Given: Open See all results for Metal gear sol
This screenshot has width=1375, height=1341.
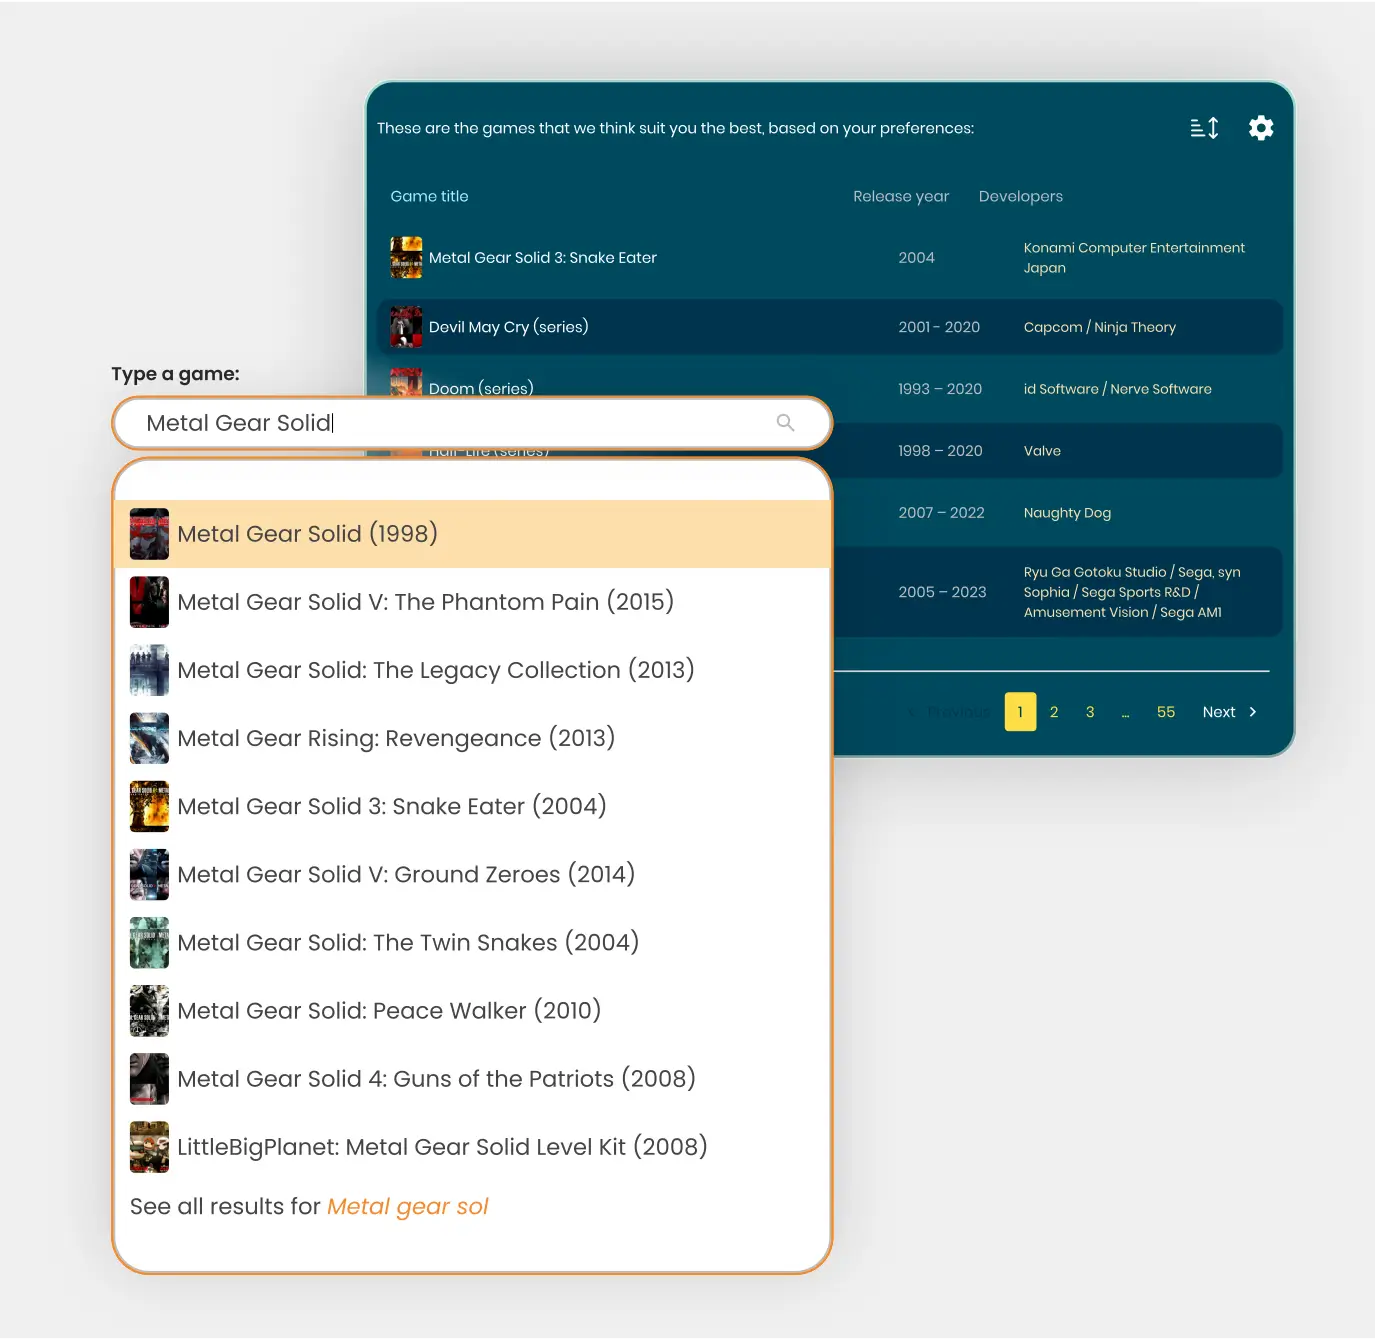Looking at the screenshot, I should [309, 1207].
